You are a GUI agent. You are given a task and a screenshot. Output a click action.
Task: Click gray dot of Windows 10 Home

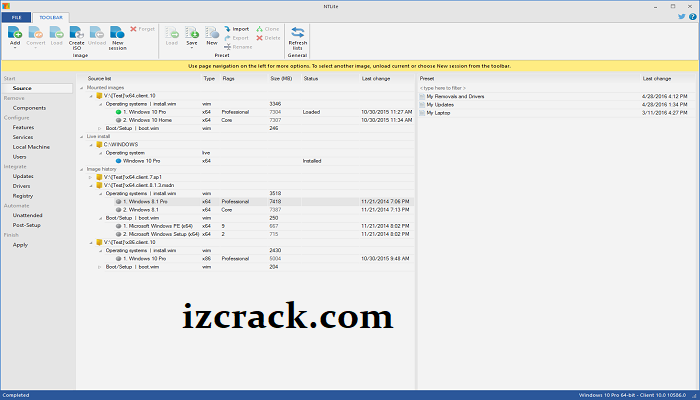click(x=118, y=120)
